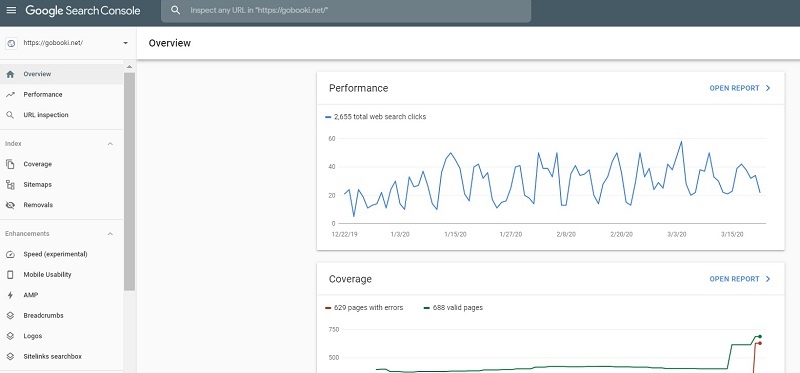Screen dimensions: 800x373
Task: Open URL inspection from the sidebar
Action: 61,115
